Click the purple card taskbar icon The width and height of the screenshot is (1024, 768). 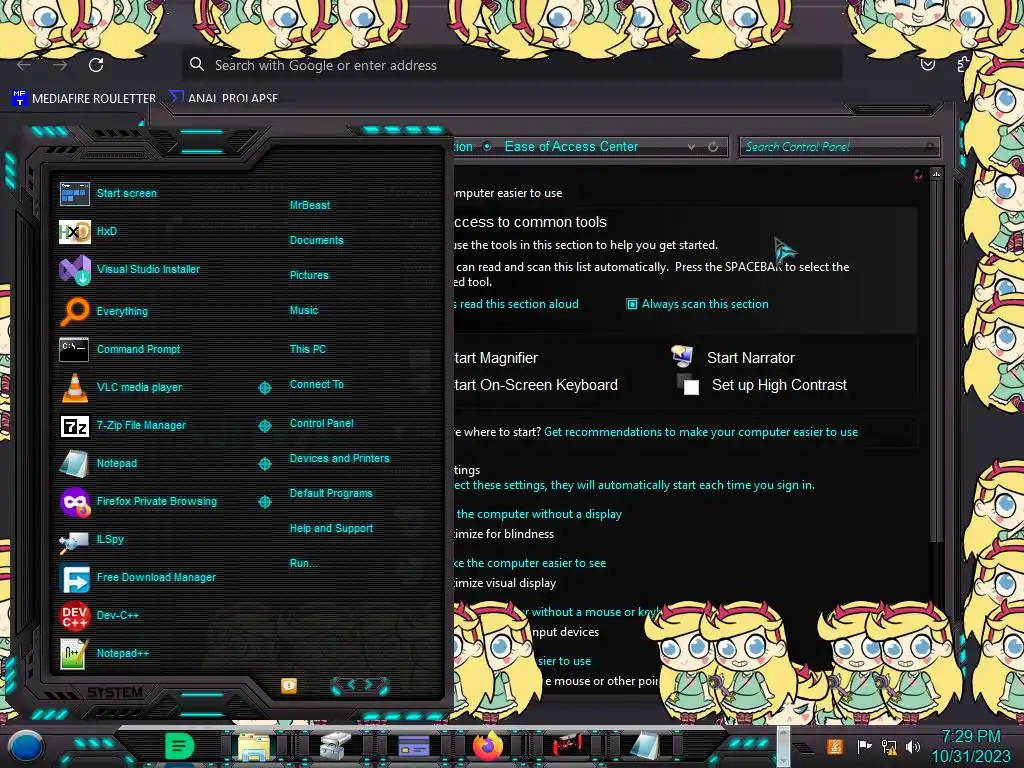point(413,746)
